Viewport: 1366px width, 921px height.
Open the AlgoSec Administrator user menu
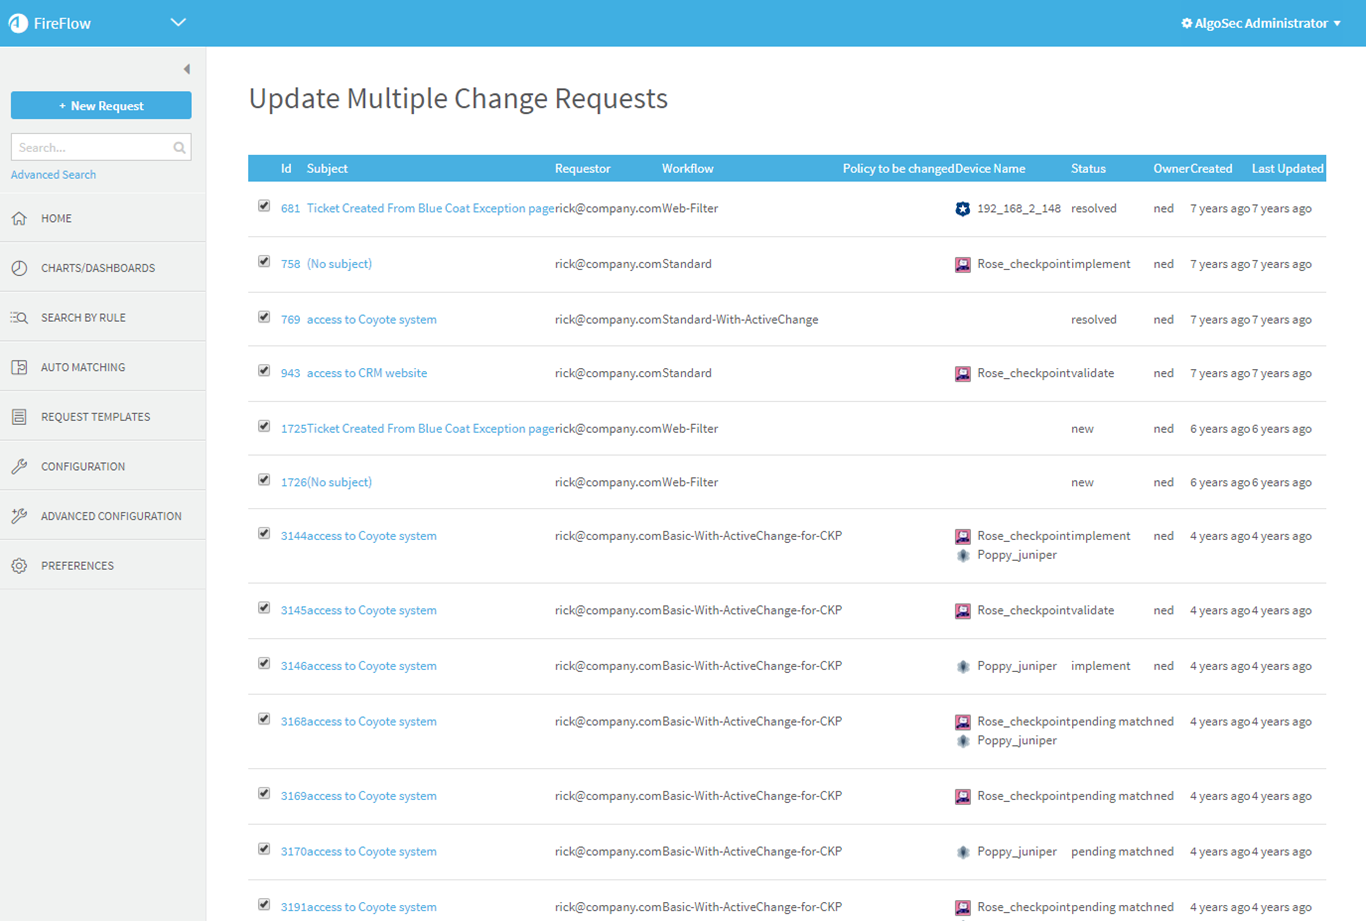tap(1260, 23)
